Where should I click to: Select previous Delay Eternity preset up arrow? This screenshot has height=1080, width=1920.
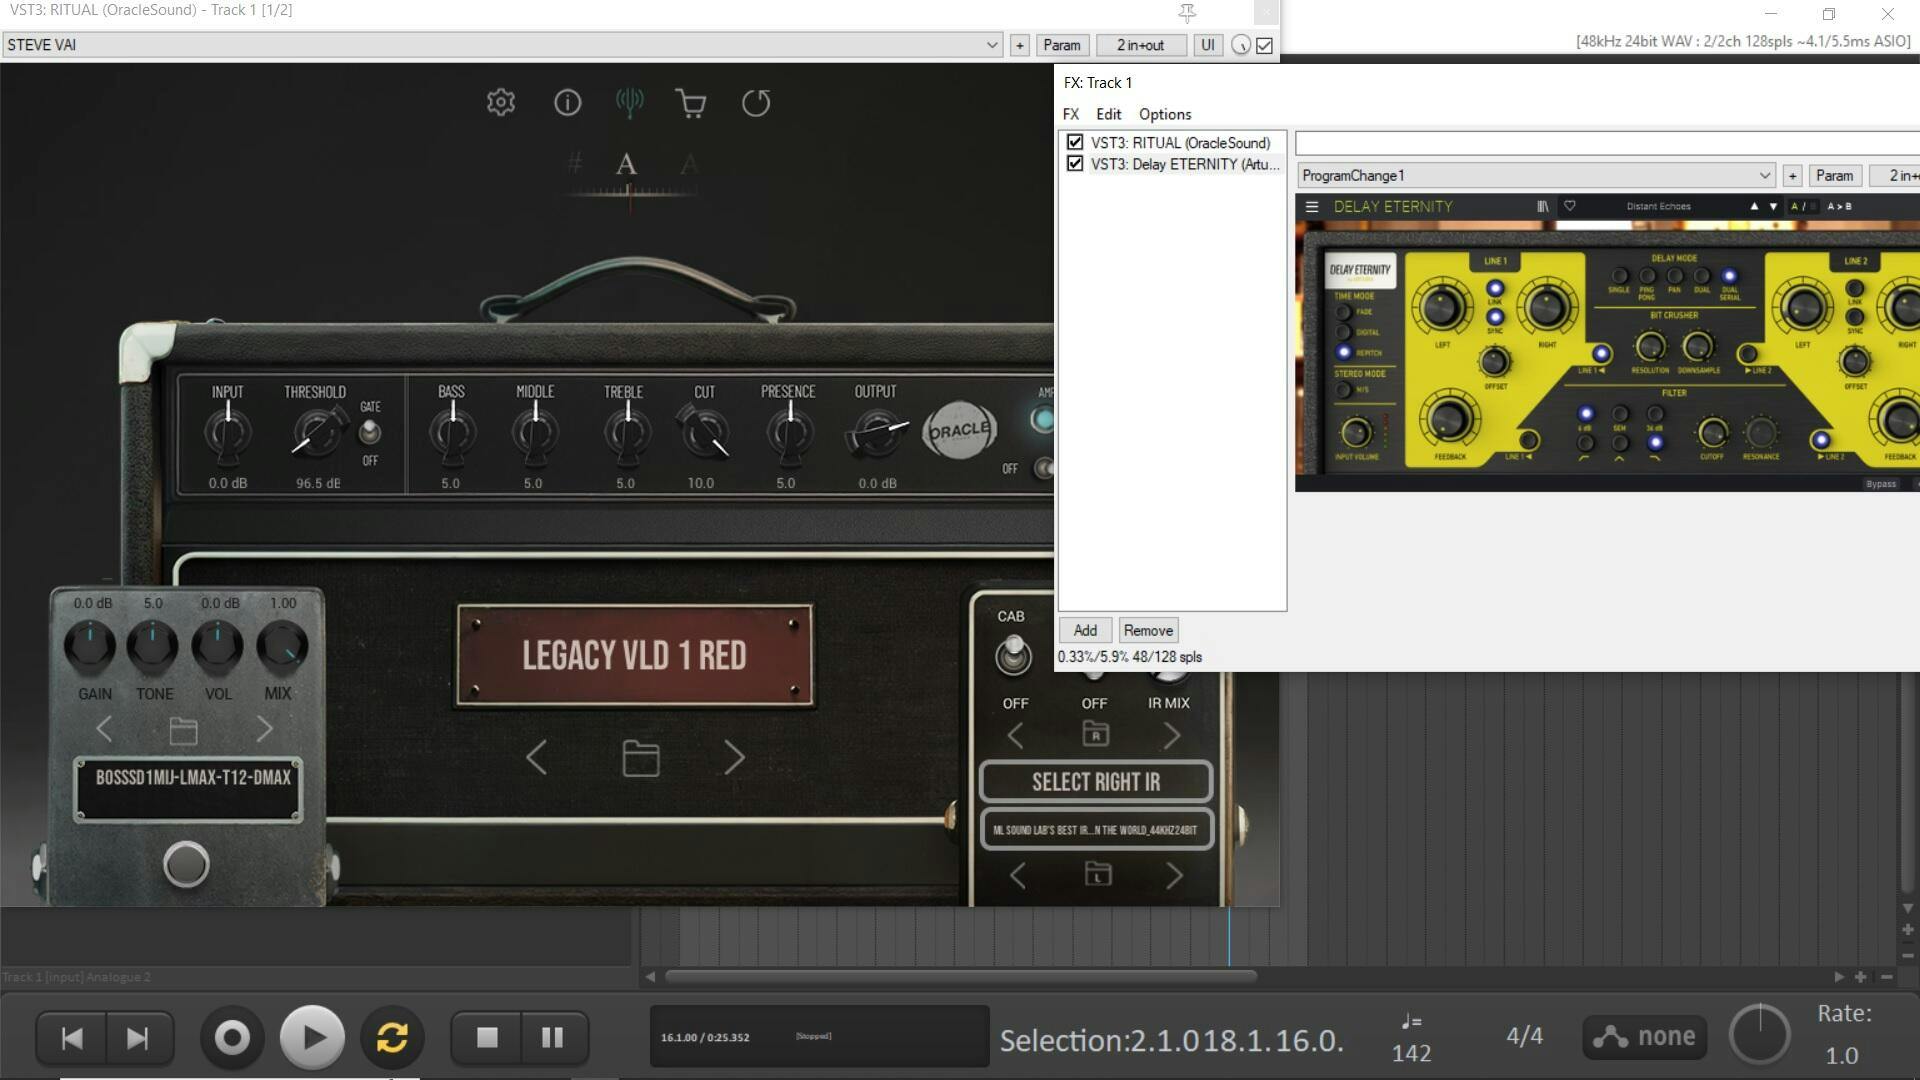click(1753, 206)
